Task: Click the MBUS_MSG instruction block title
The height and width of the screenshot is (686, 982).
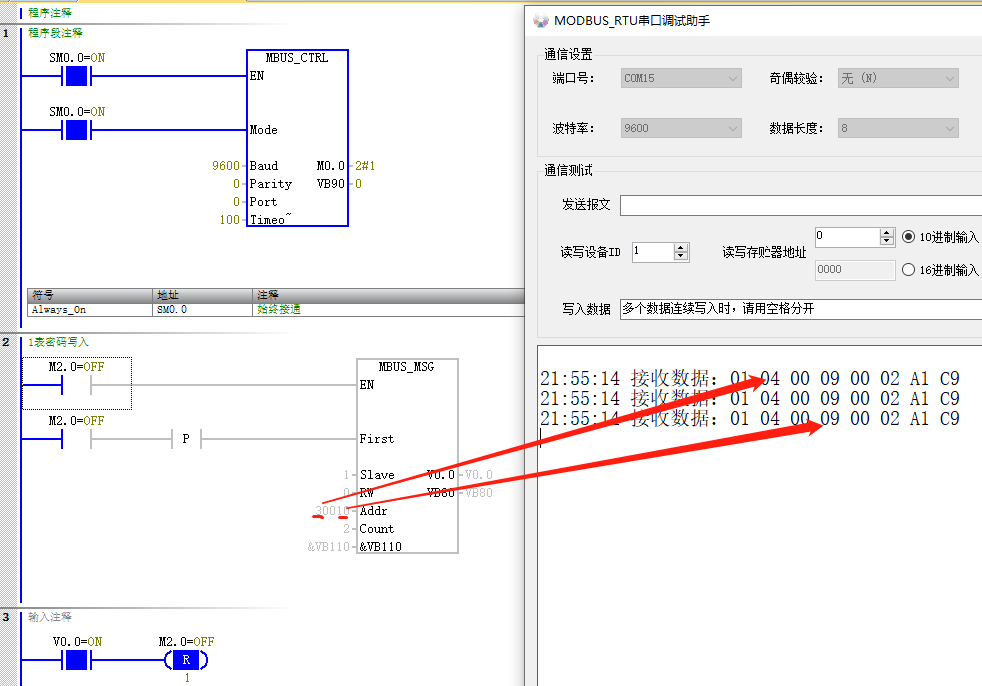Action: click(x=406, y=367)
